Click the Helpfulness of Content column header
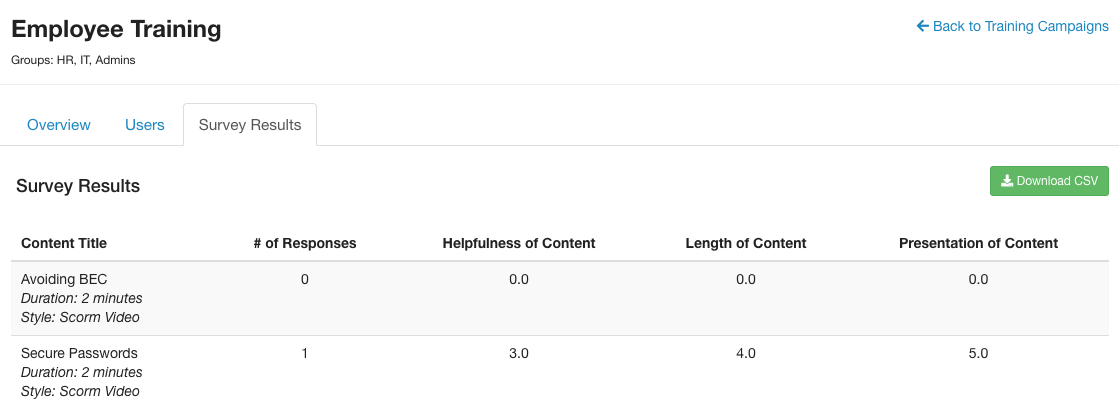 (x=519, y=243)
